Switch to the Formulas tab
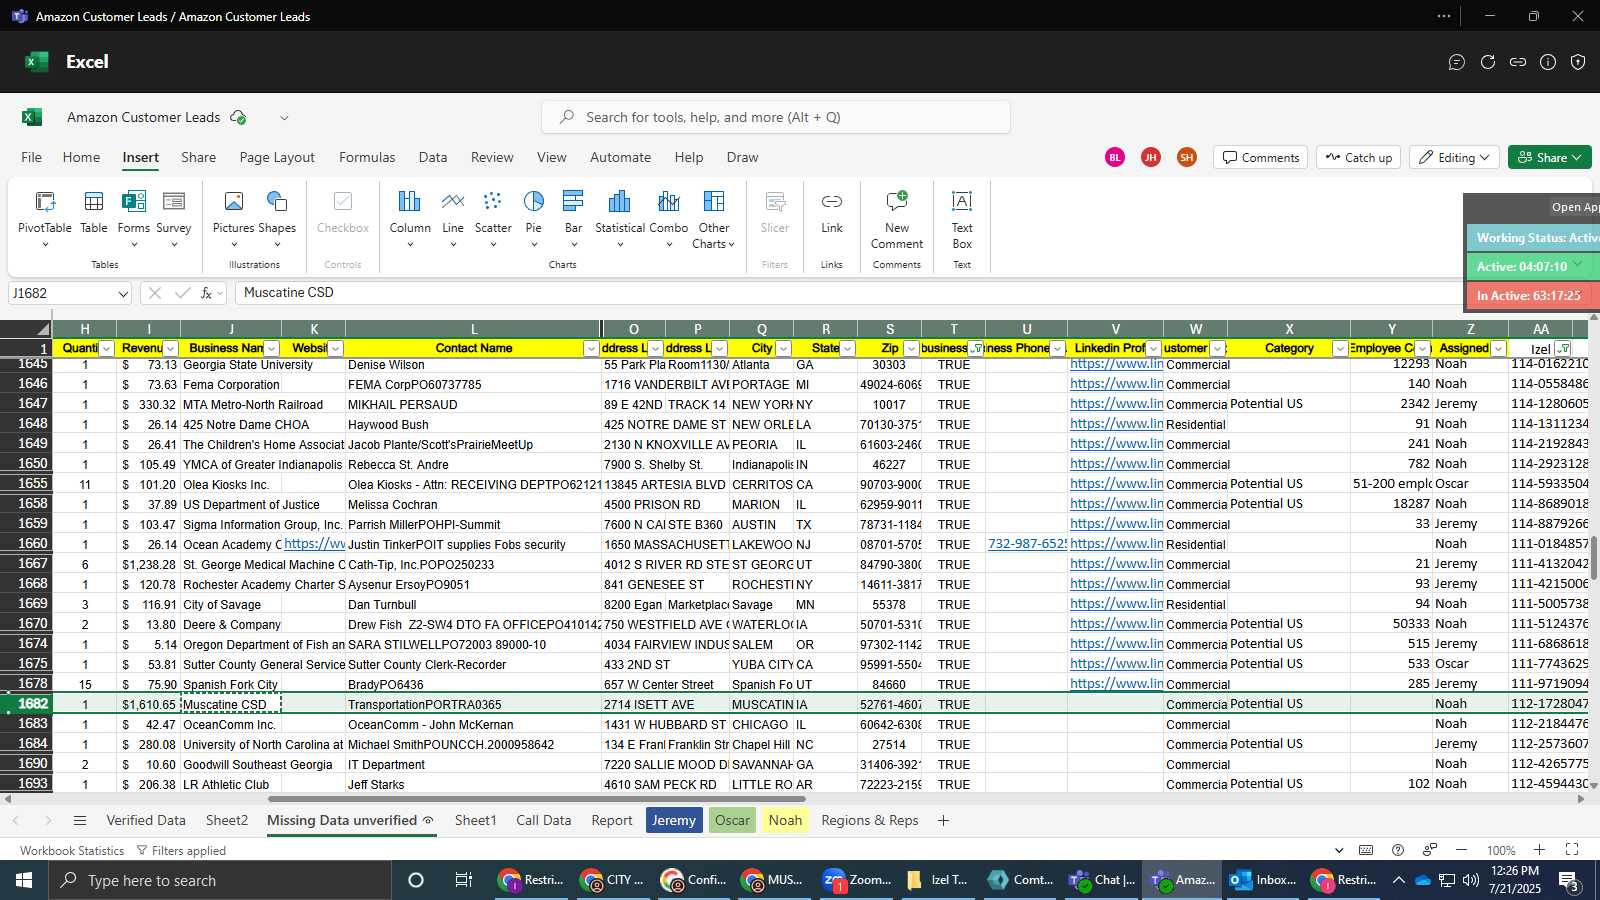Screen dimensions: 1600x900 coord(367,157)
